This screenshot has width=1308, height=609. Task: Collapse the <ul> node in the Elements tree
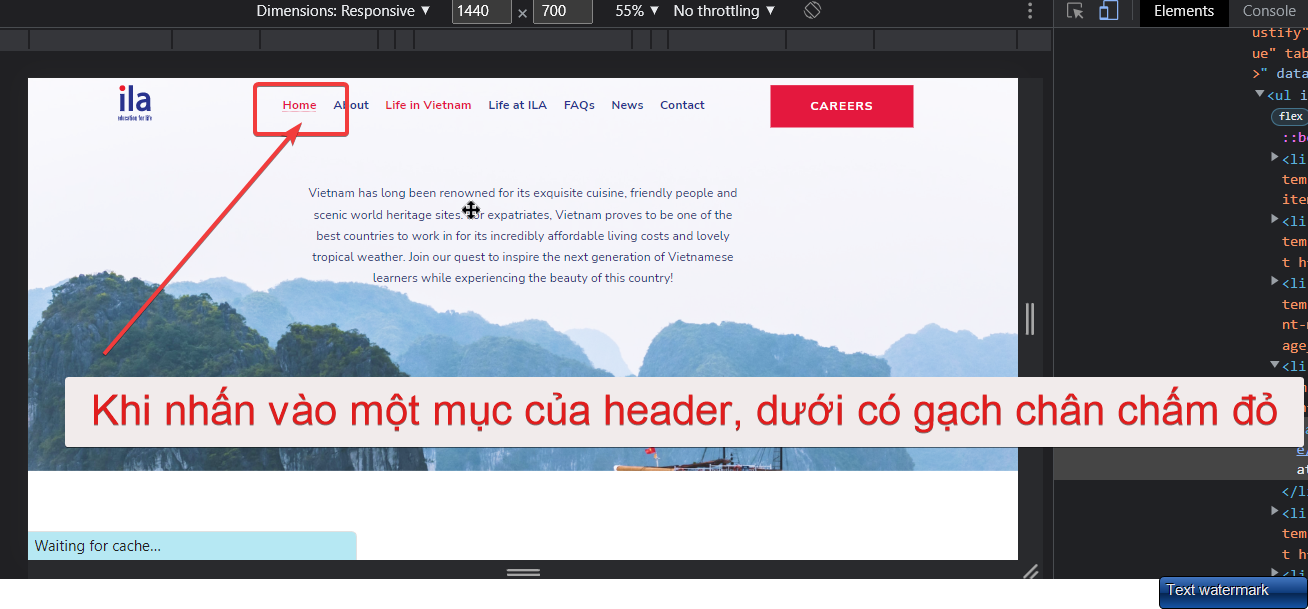[x=1260, y=94]
